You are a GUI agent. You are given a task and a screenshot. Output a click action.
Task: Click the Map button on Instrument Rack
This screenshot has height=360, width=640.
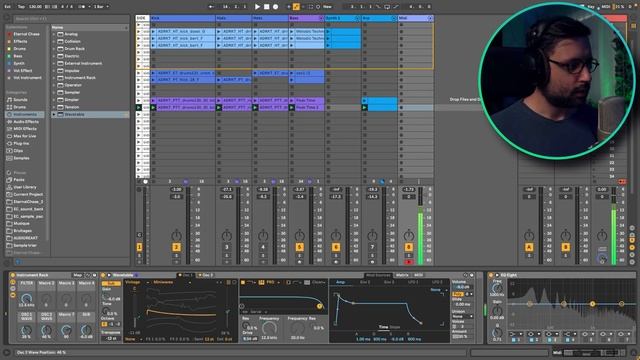(77, 276)
